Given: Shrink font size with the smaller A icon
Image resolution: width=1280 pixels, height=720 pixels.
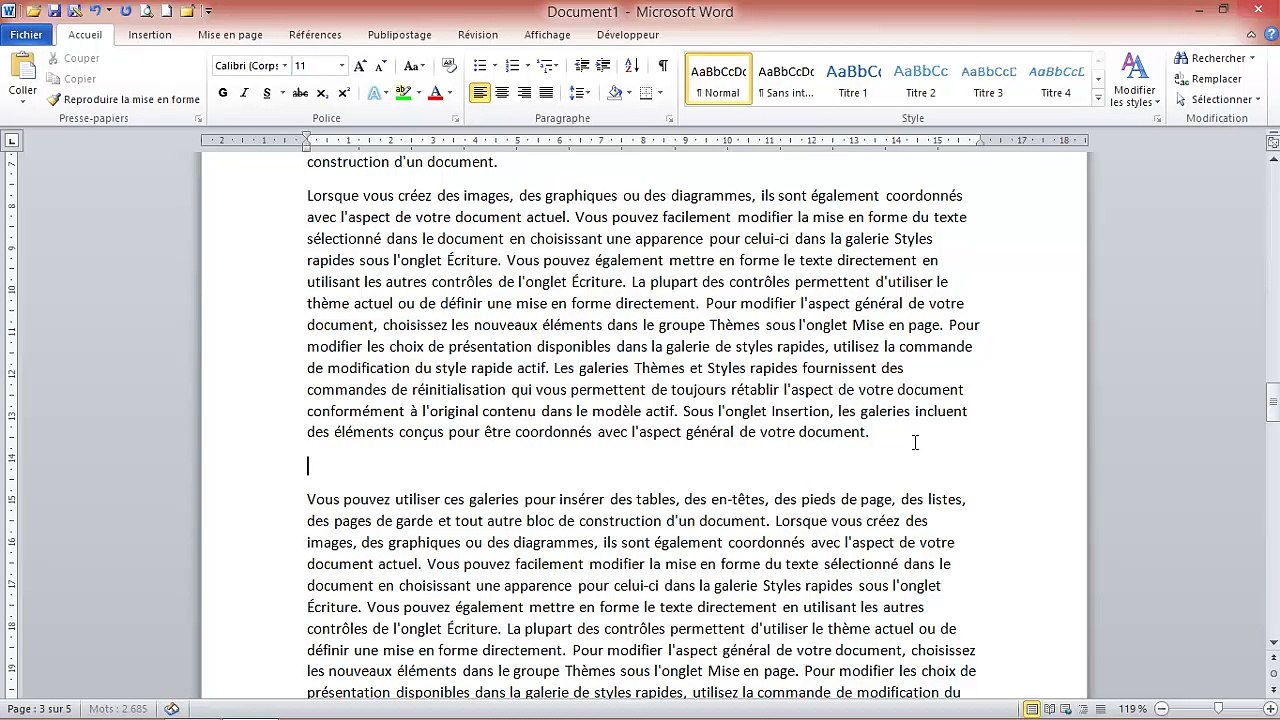Looking at the screenshot, I should (380, 66).
